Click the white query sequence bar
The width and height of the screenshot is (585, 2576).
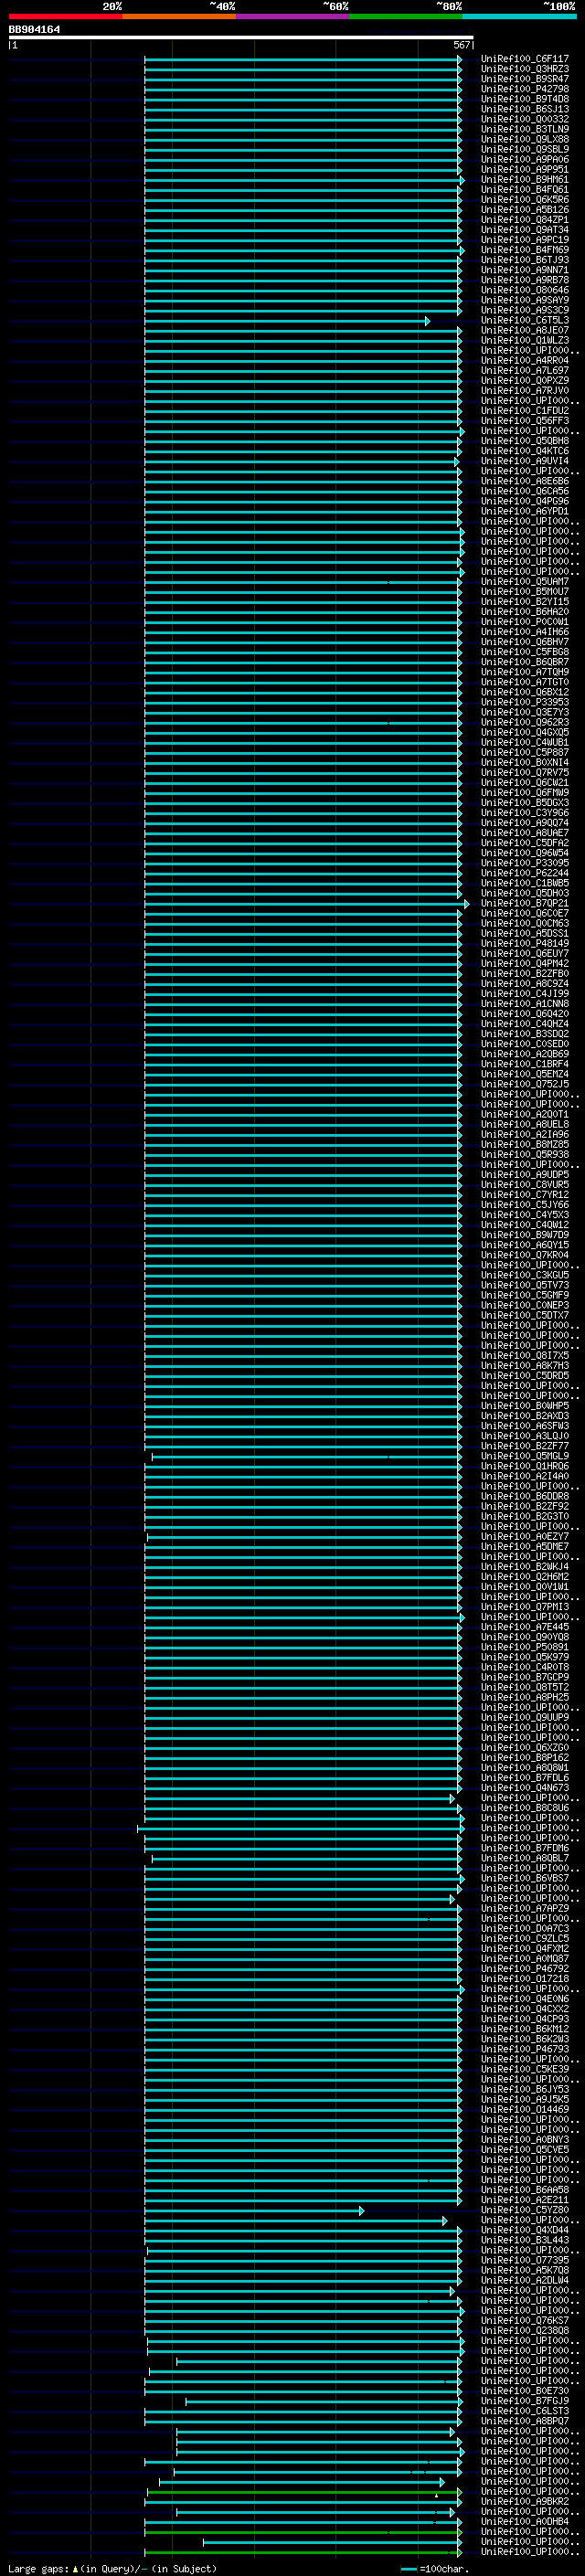point(241,37)
